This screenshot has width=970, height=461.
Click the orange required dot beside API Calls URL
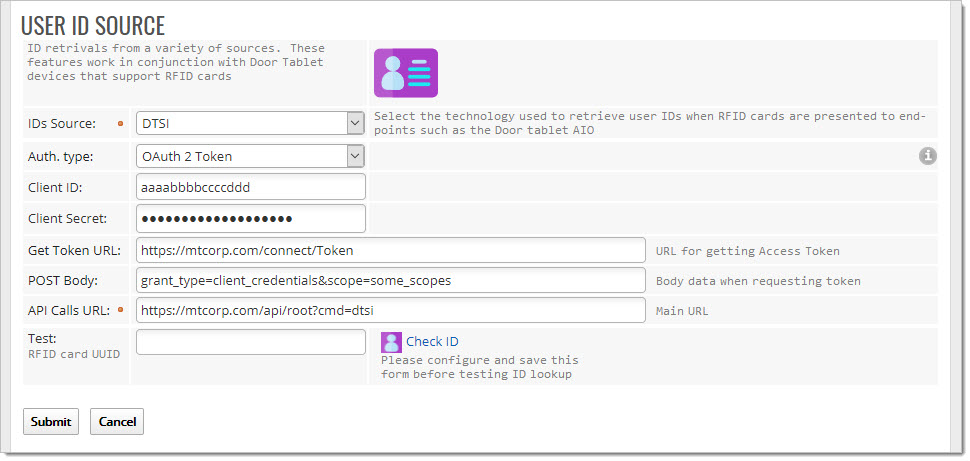pyautogui.click(x=121, y=310)
